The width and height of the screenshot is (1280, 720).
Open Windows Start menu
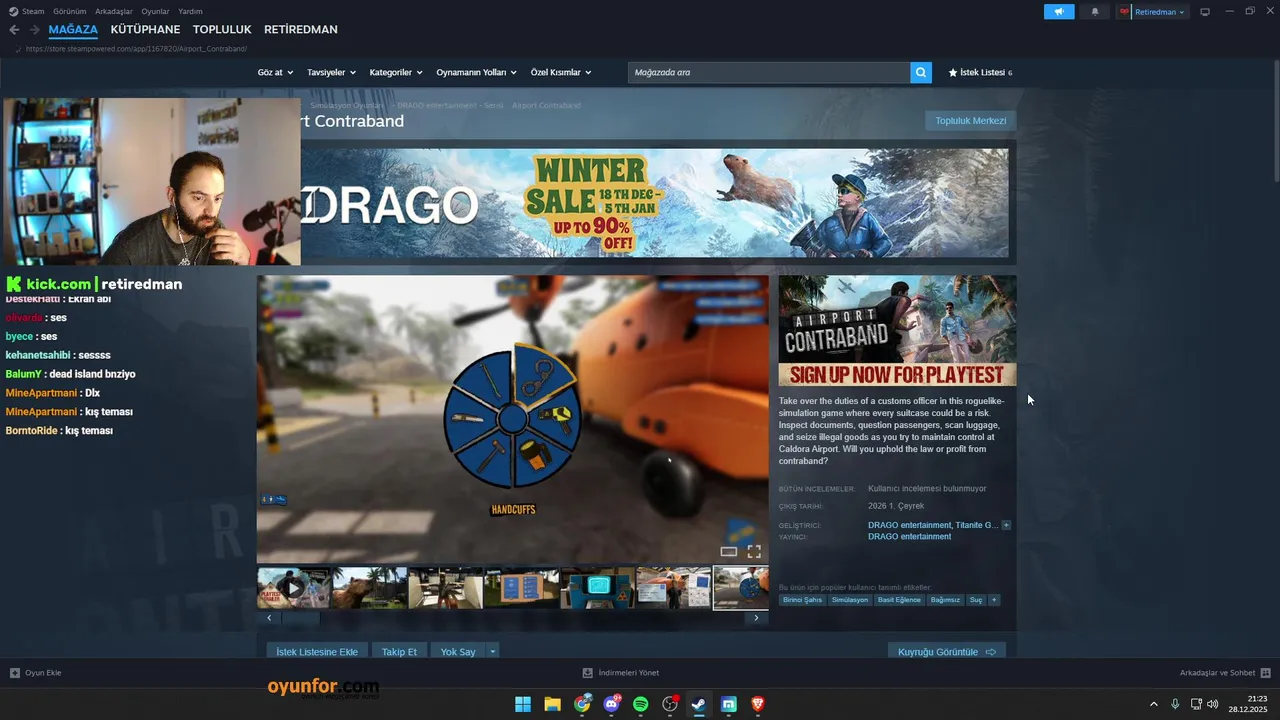(523, 704)
